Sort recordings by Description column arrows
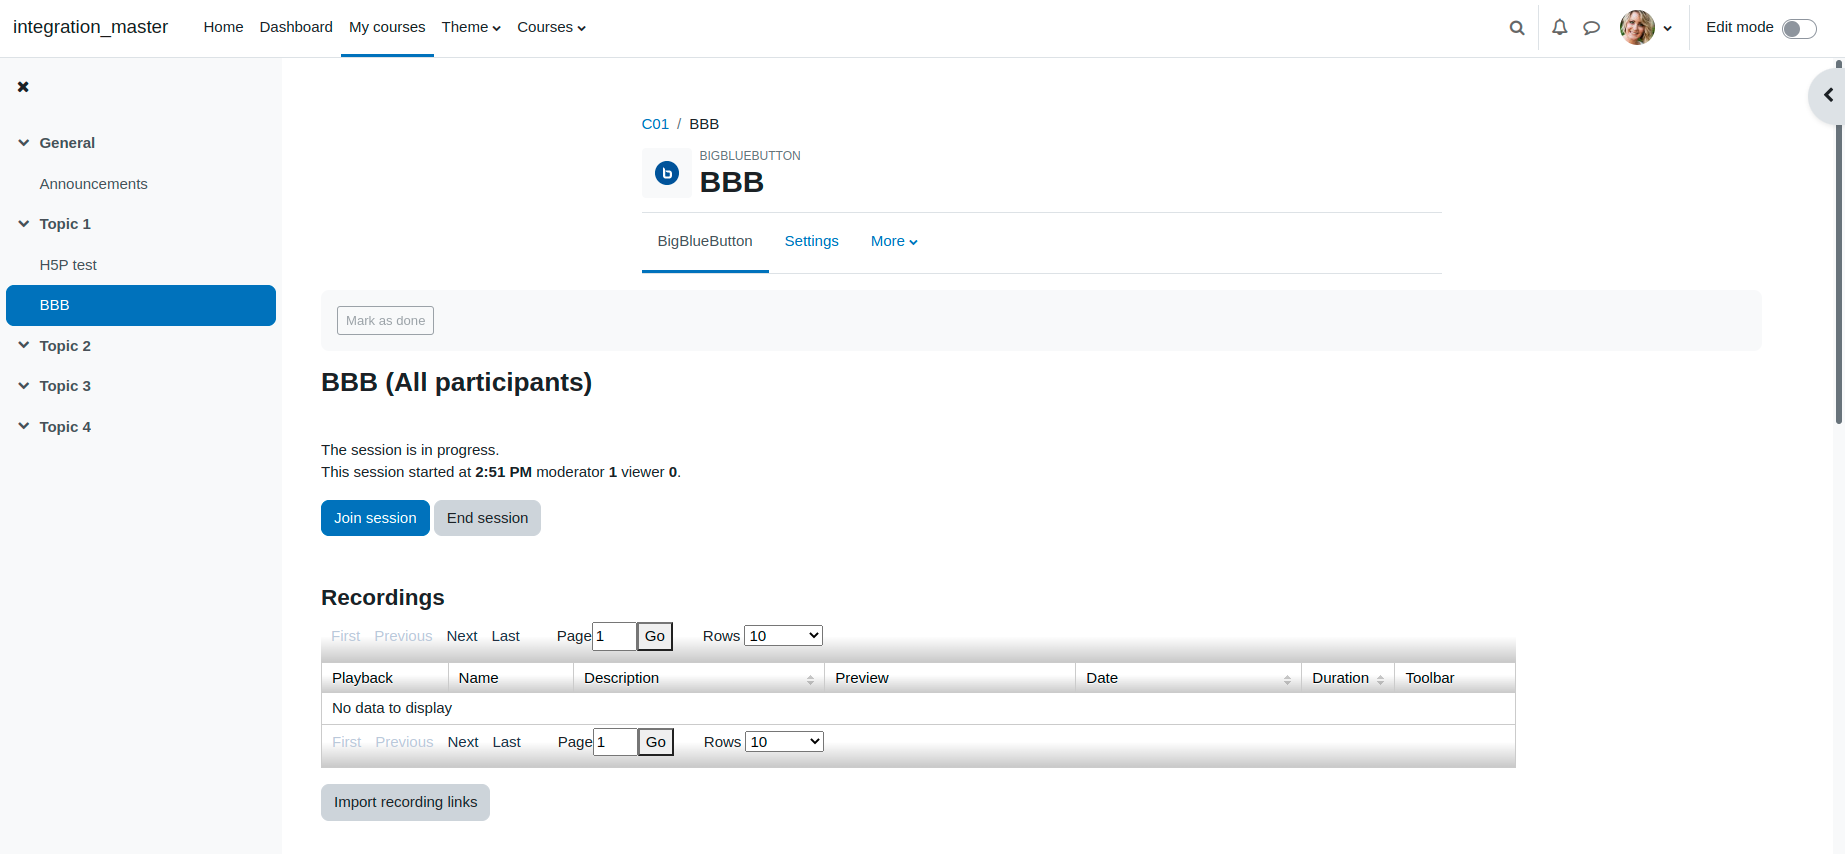Image resolution: width=1845 pixels, height=854 pixels. (810, 679)
